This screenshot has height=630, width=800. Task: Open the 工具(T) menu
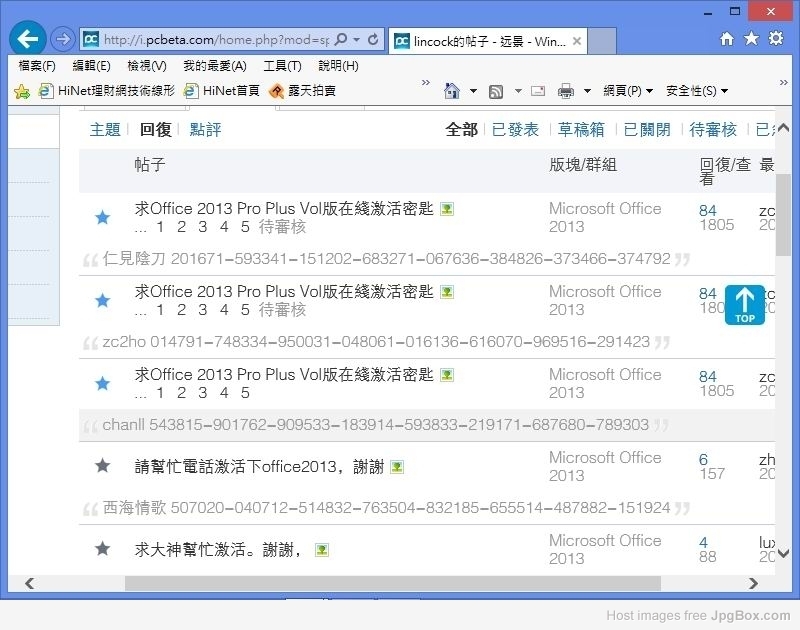point(282,66)
